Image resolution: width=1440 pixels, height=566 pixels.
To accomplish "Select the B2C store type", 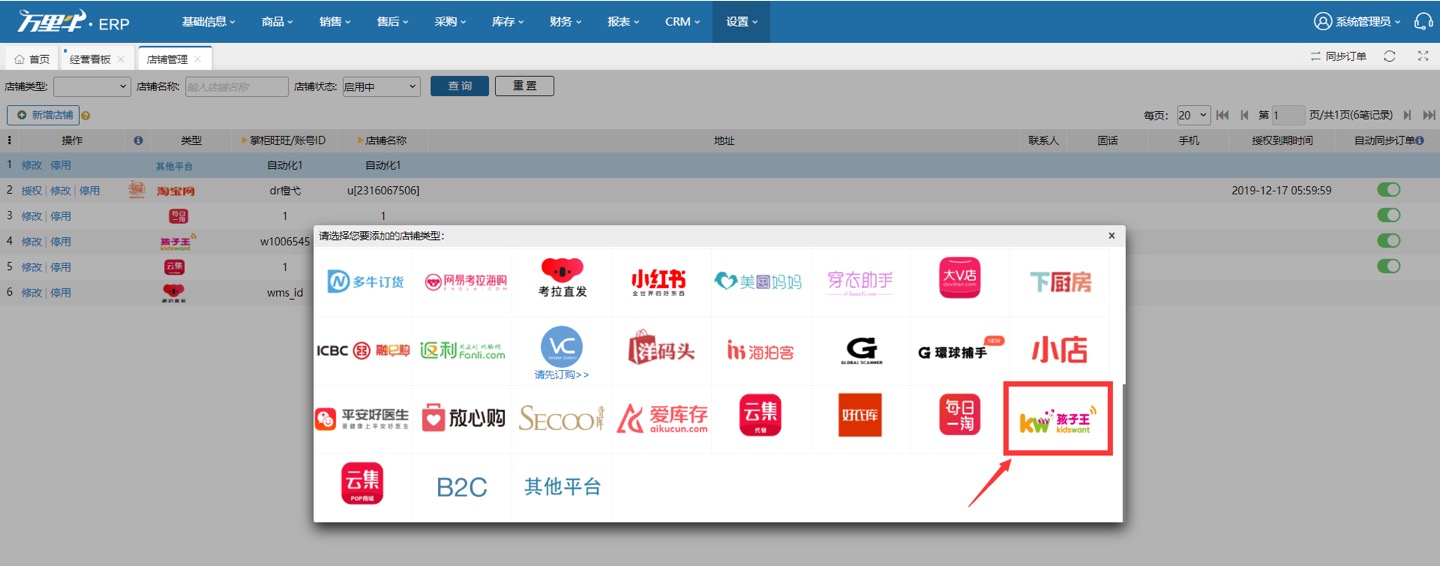I will (x=462, y=487).
